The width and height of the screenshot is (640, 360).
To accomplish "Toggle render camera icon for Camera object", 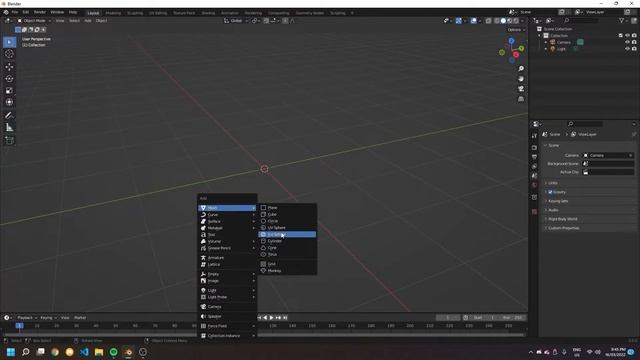I will click(634, 42).
